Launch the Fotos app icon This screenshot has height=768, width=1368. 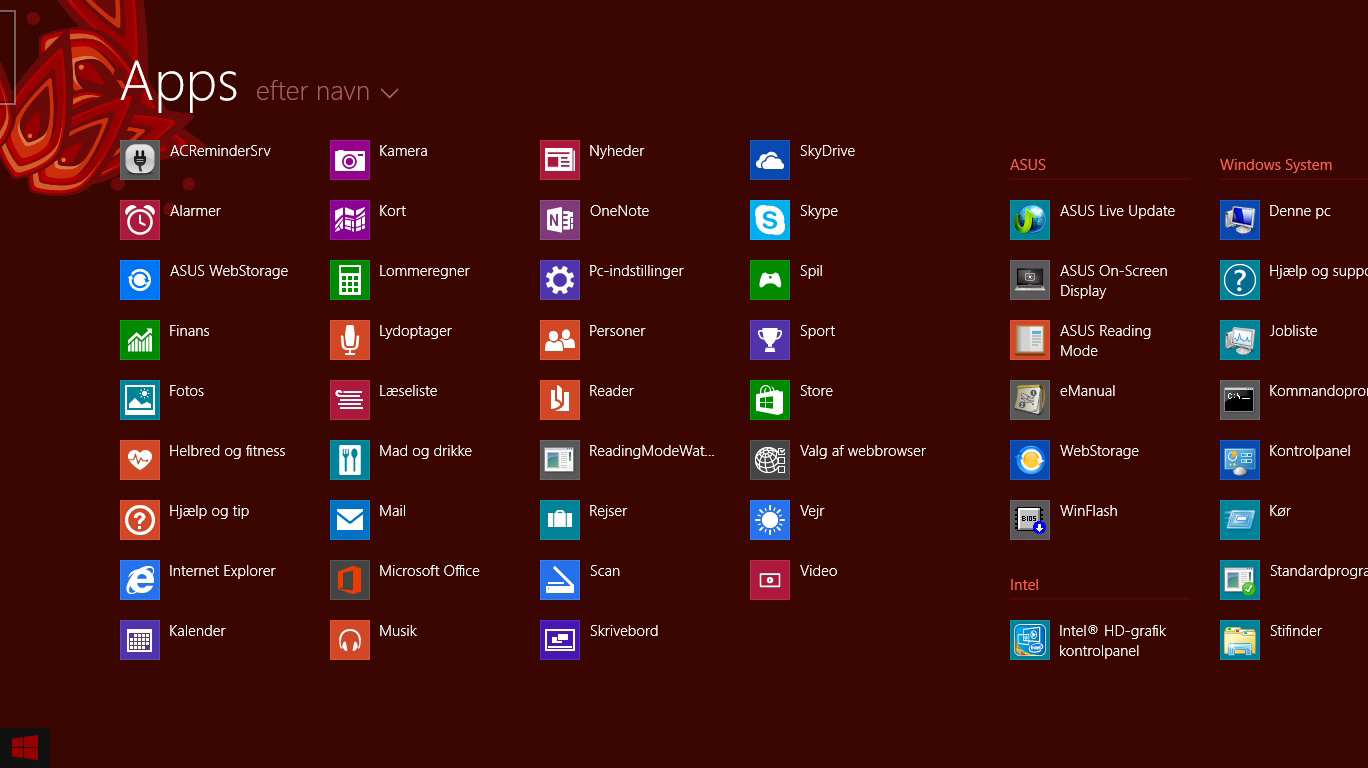(x=140, y=400)
